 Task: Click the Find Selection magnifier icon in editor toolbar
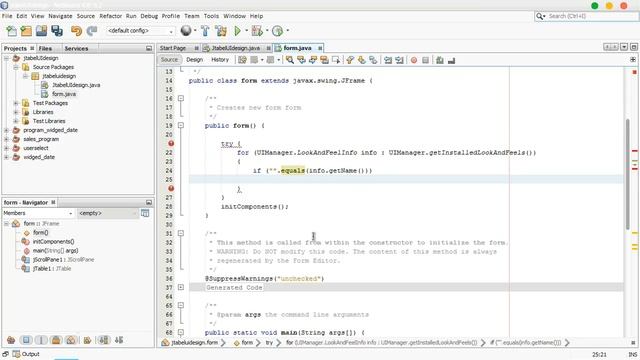tap(290, 60)
